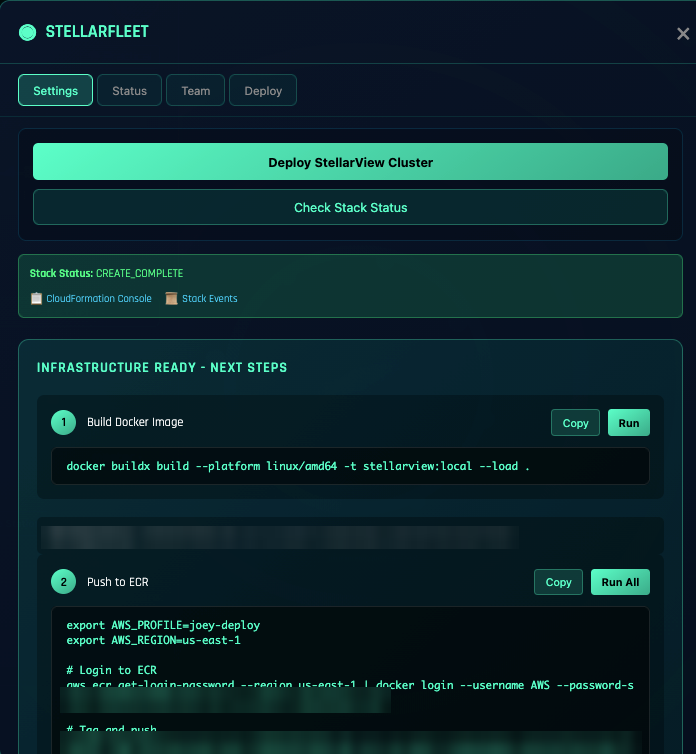
Task: Click the step 1 number badge
Action: 63,422
